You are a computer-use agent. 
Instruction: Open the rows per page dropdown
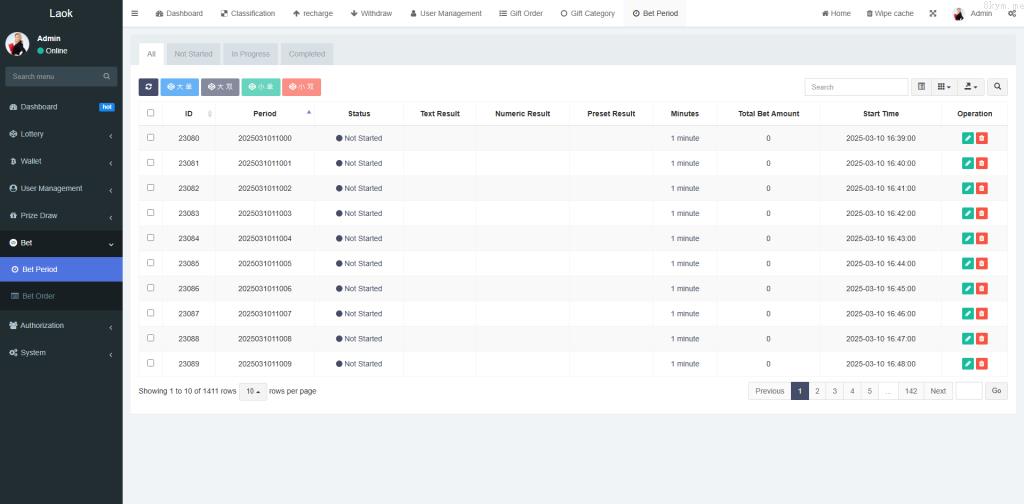253,391
